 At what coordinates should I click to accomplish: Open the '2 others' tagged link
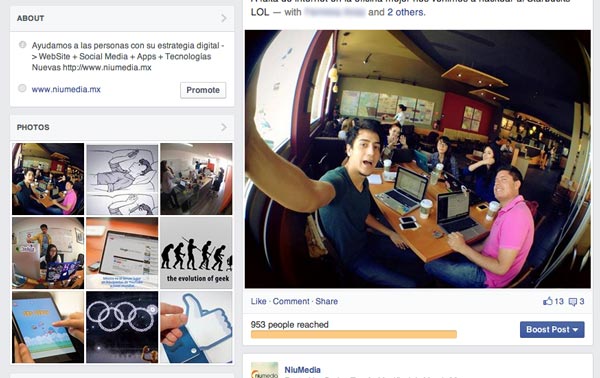[x=405, y=12]
